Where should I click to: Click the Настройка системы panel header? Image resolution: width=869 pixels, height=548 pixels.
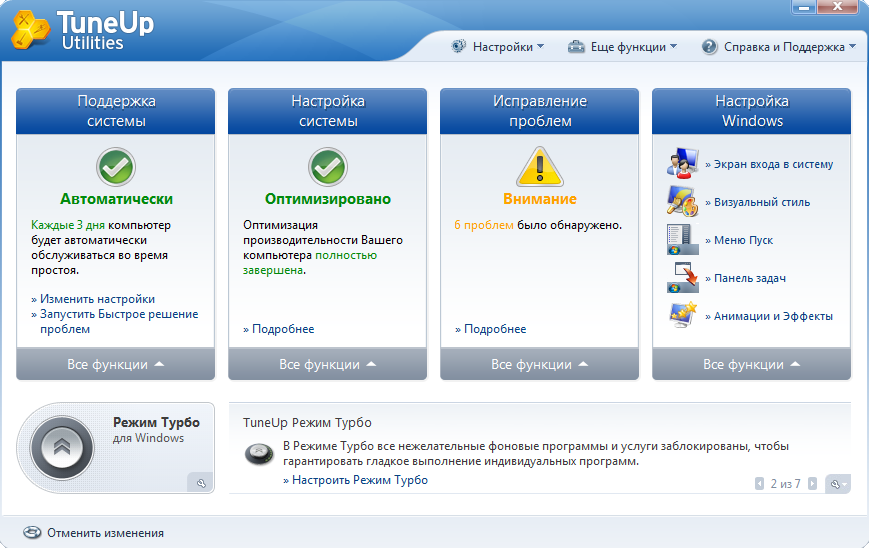(x=328, y=111)
